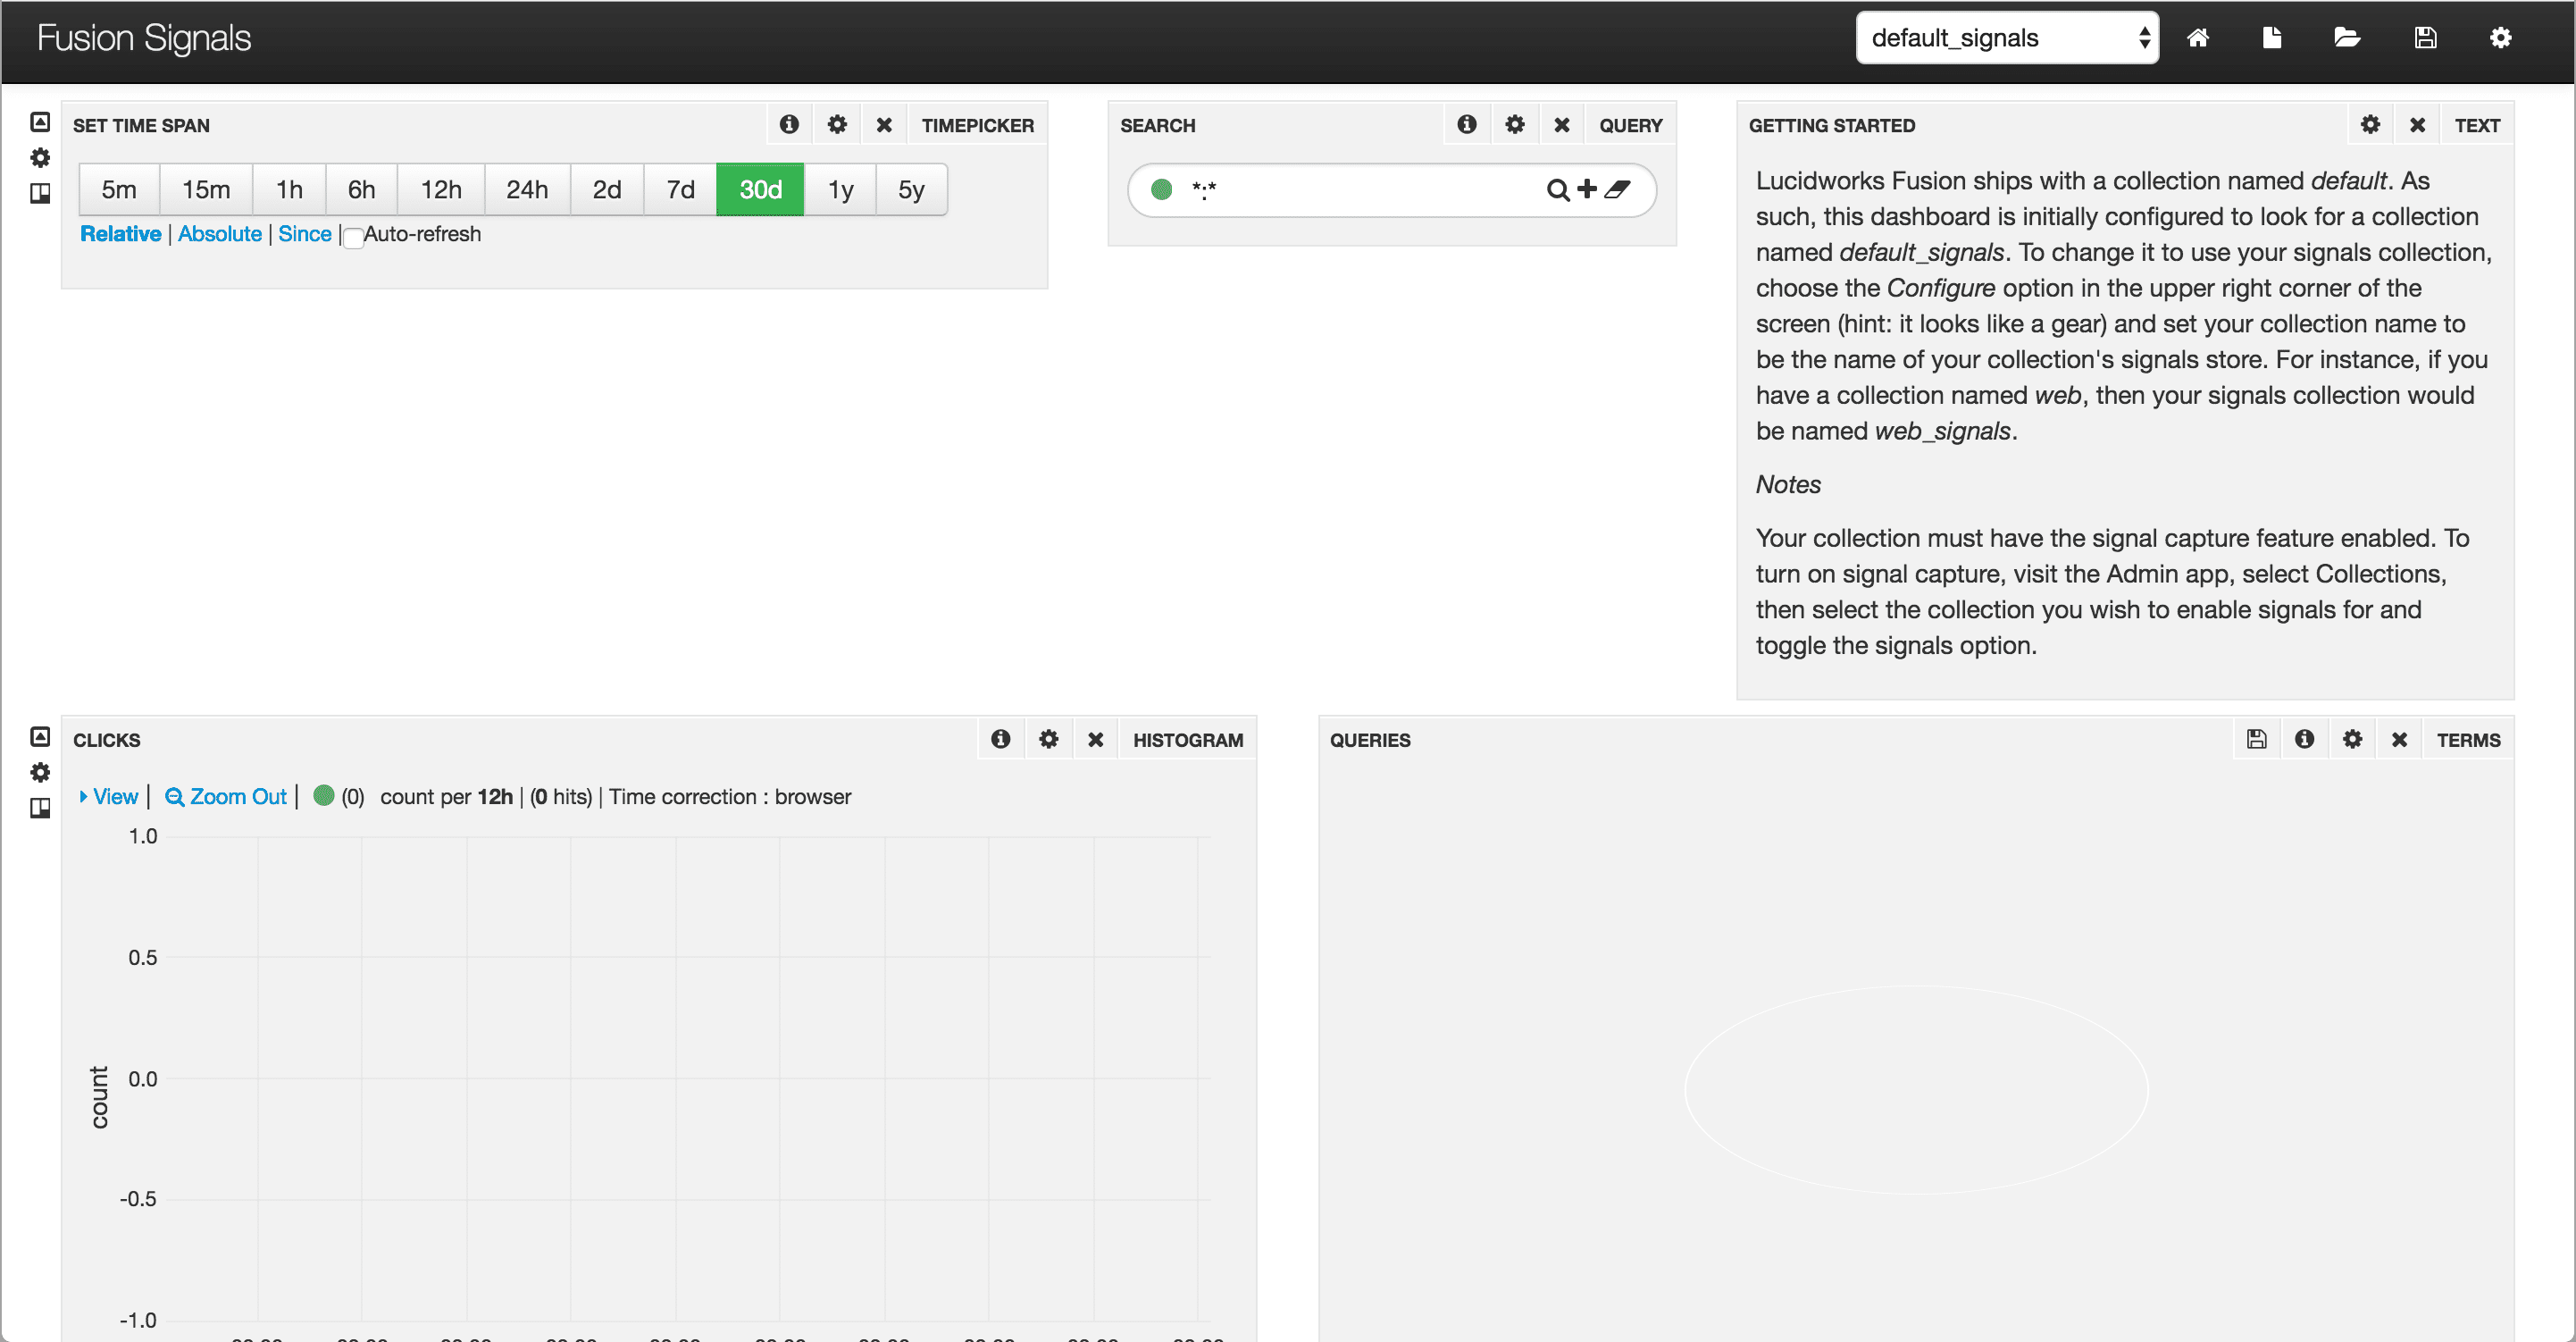Click green series dot in Clicks legend
This screenshot has height=1342, width=2576.
[323, 796]
